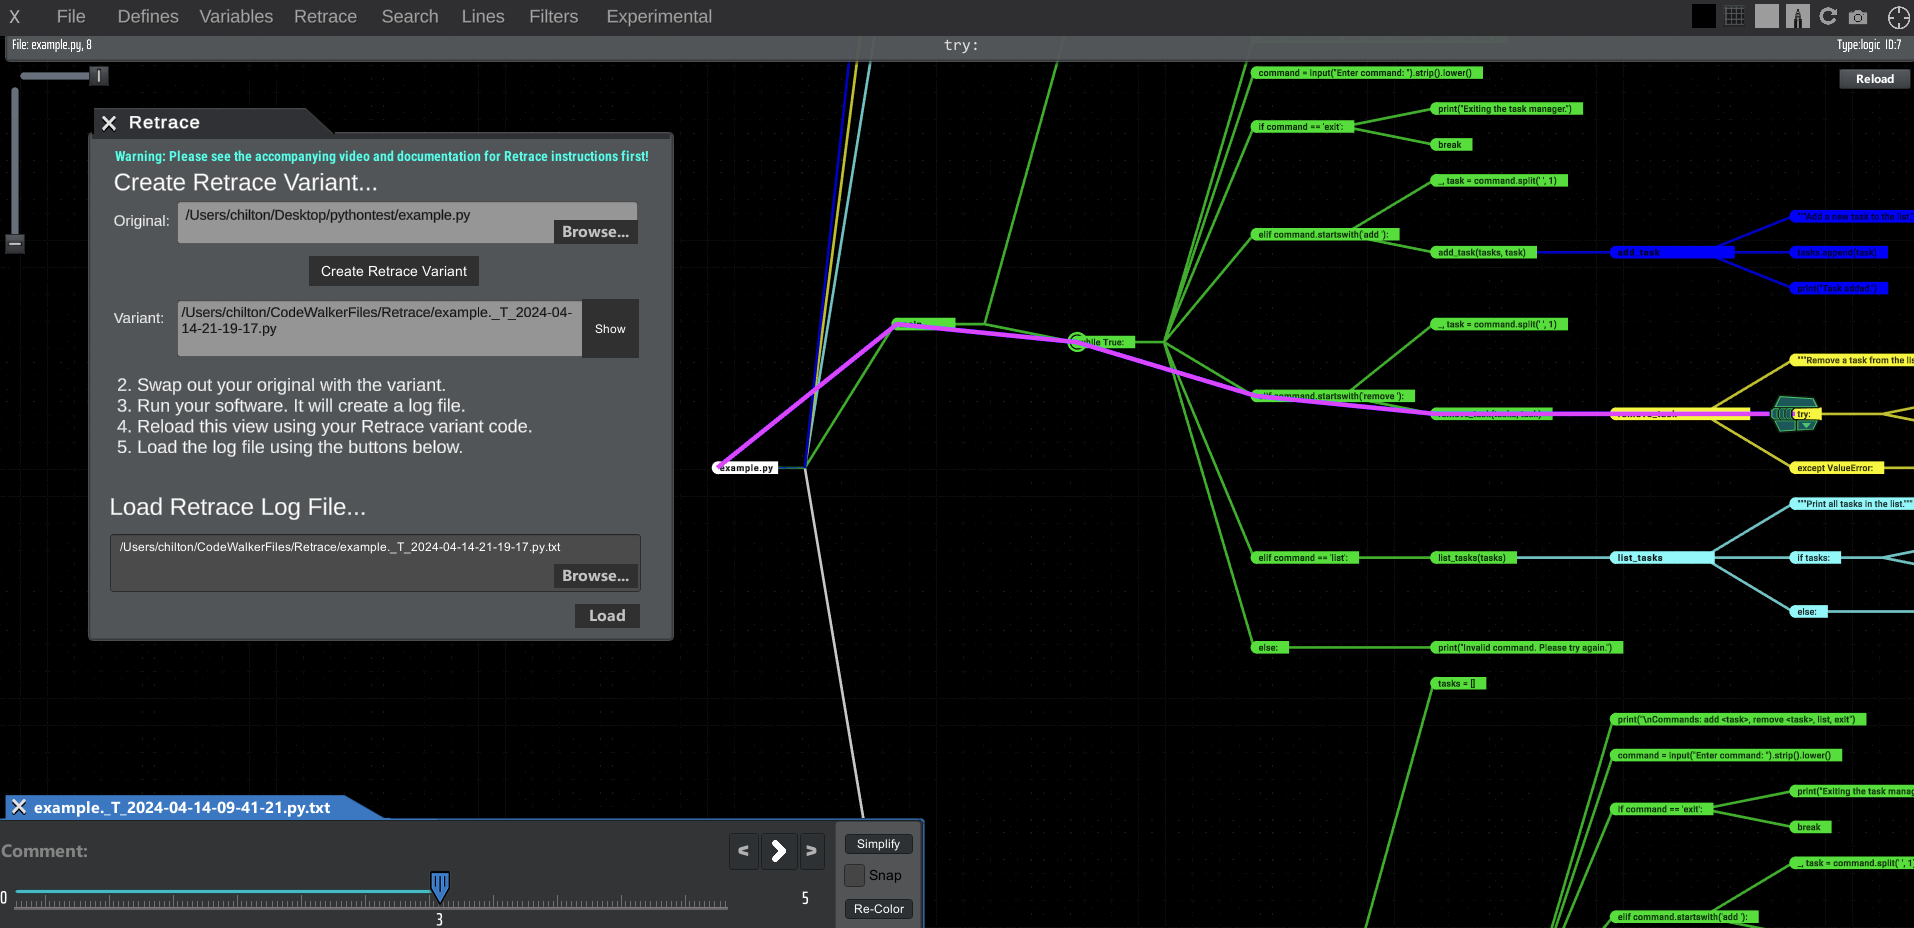Click the circular refresh arrow icon
Screen dimensions: 1914x928
(x=1828, y=16)
